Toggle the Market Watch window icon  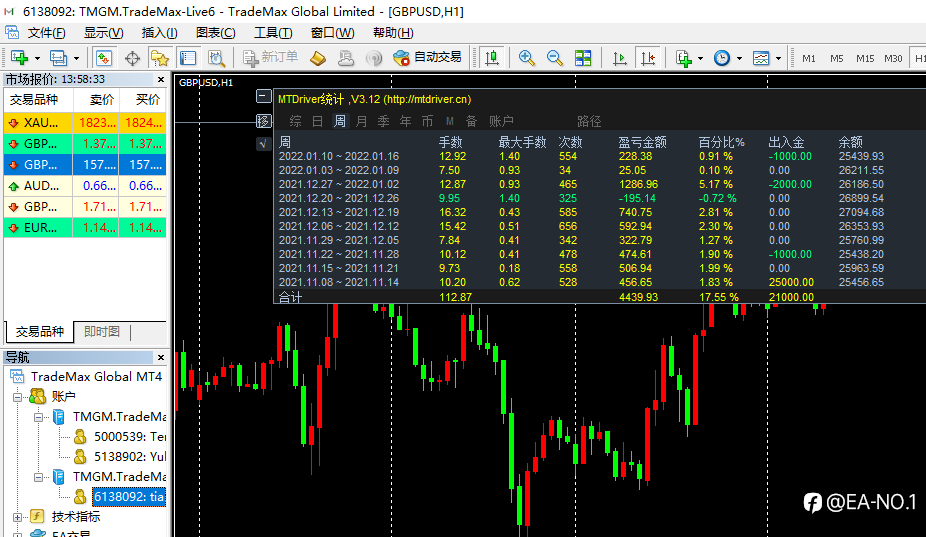[104, 58]
